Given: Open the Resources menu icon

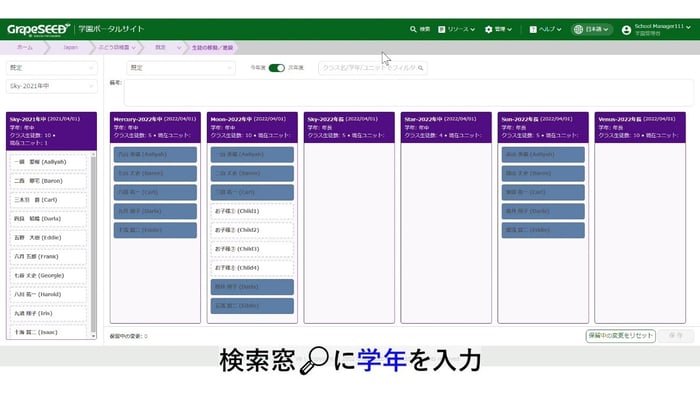Looking at the screenshot, I should [x=442, y=29].
